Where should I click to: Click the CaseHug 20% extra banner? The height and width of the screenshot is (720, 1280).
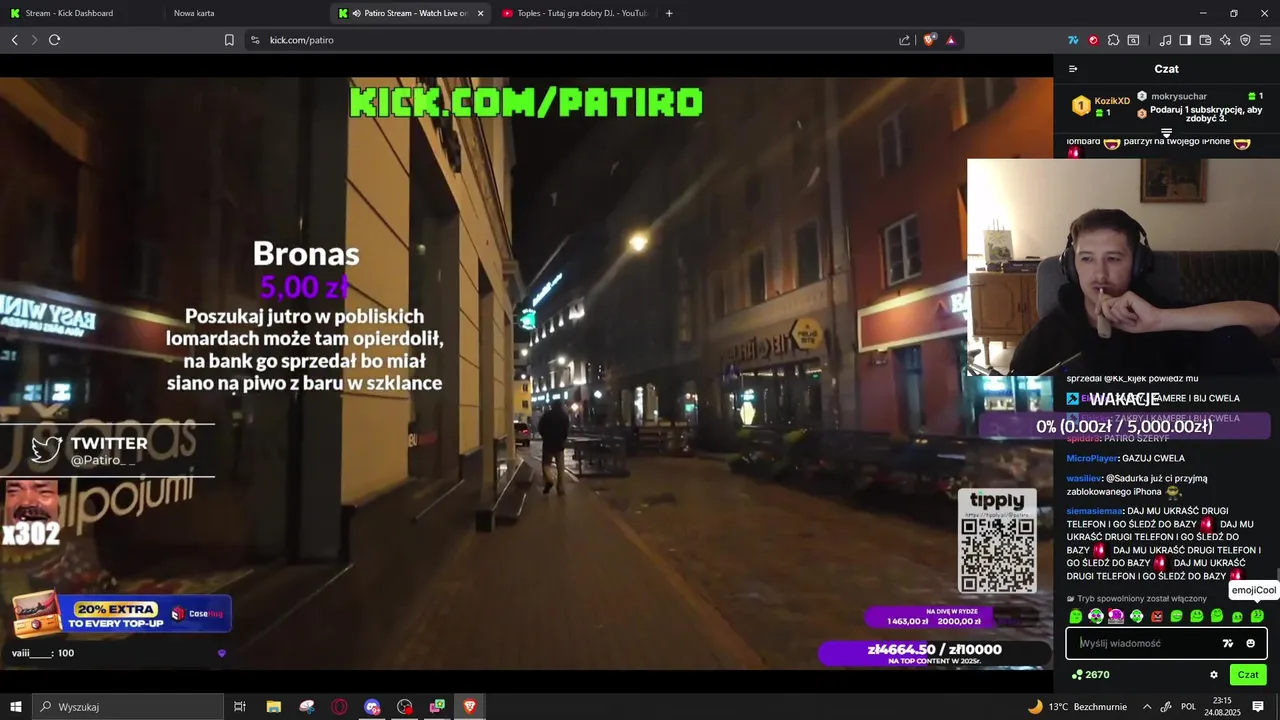tap(122, 615)
